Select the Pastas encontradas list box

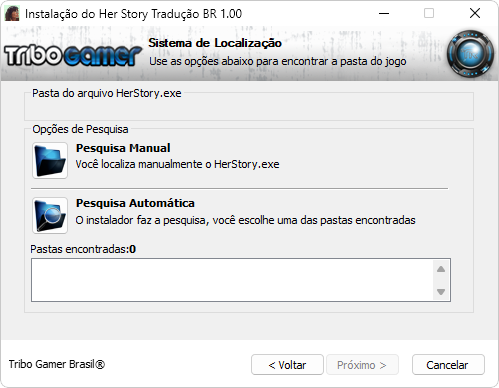click(x=241, y=280)
